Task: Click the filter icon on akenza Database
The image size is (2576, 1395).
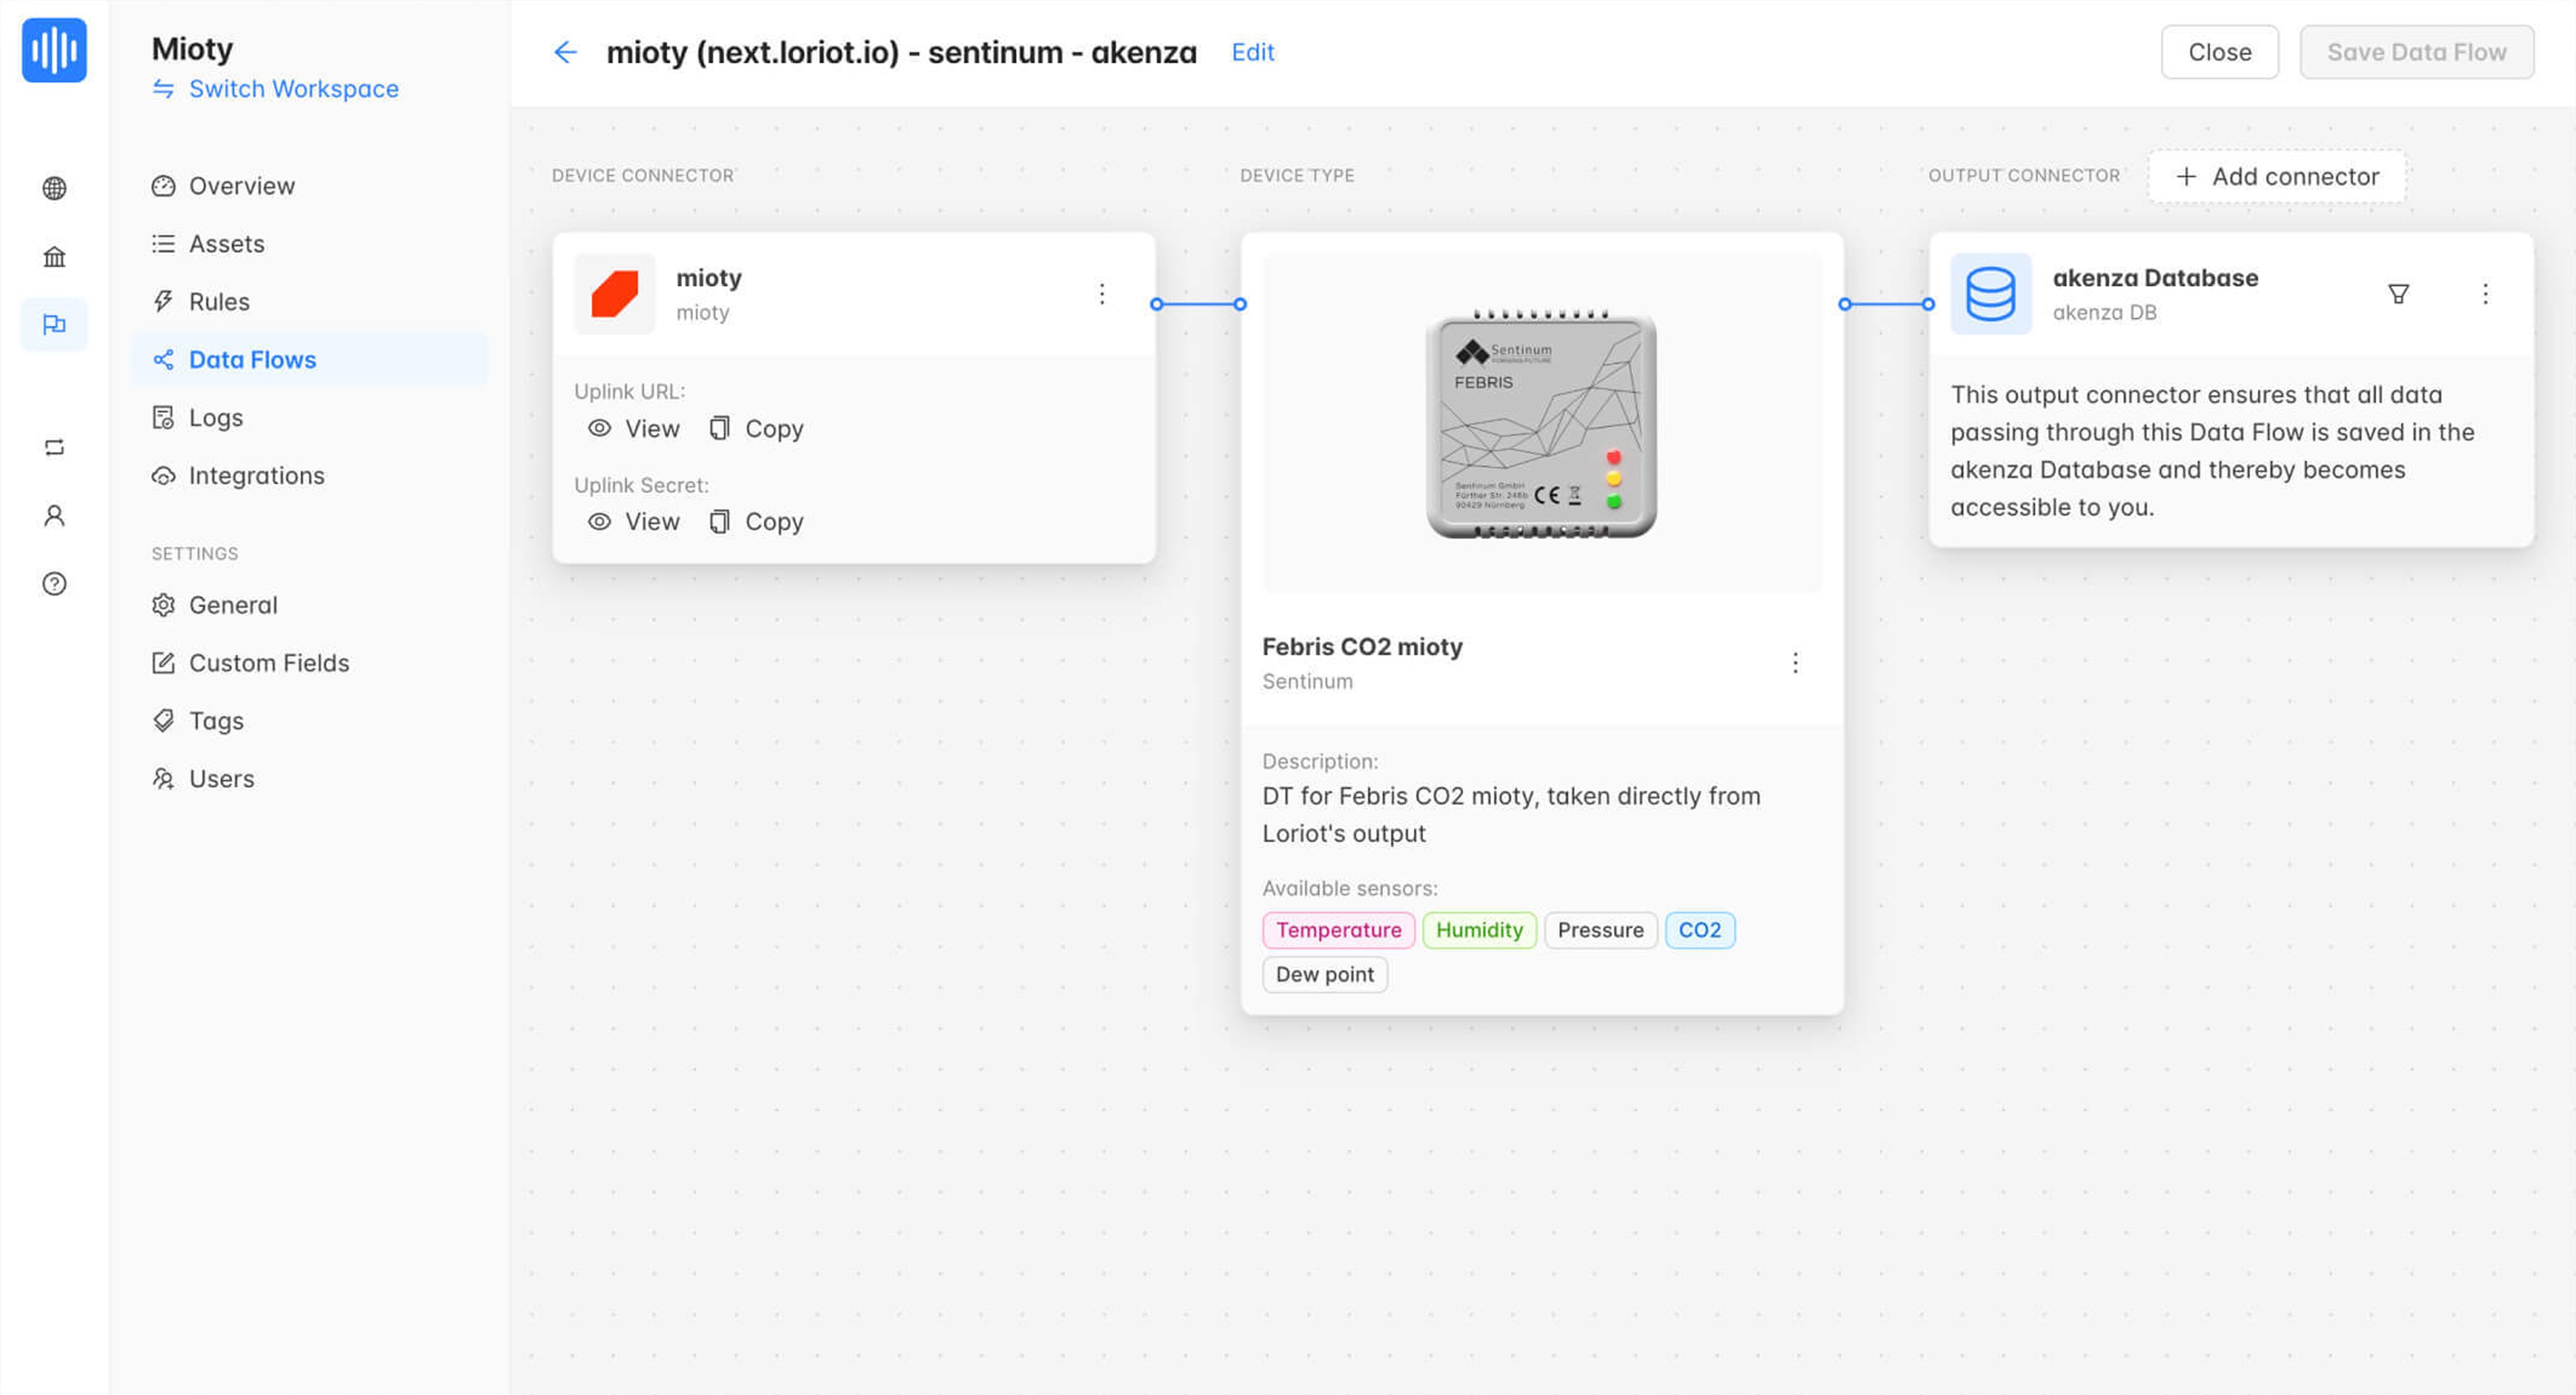Action: [x=2398, y=294]
